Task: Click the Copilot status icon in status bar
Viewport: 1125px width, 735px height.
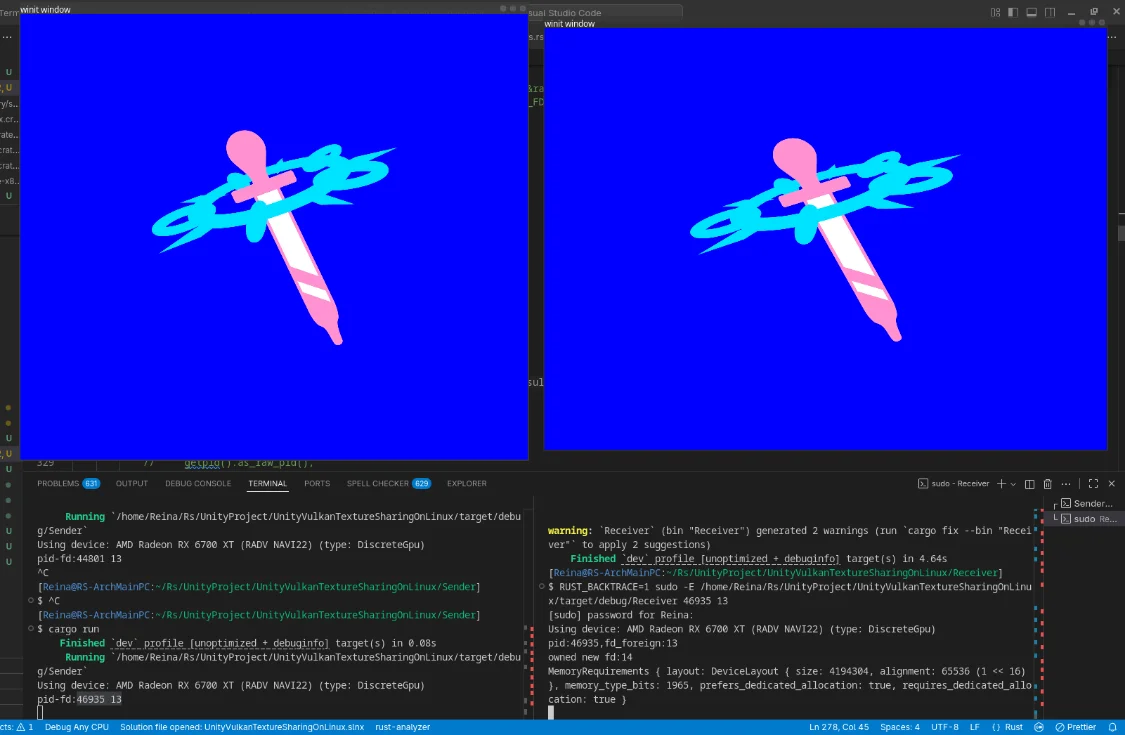Action: click(1039, 727)
